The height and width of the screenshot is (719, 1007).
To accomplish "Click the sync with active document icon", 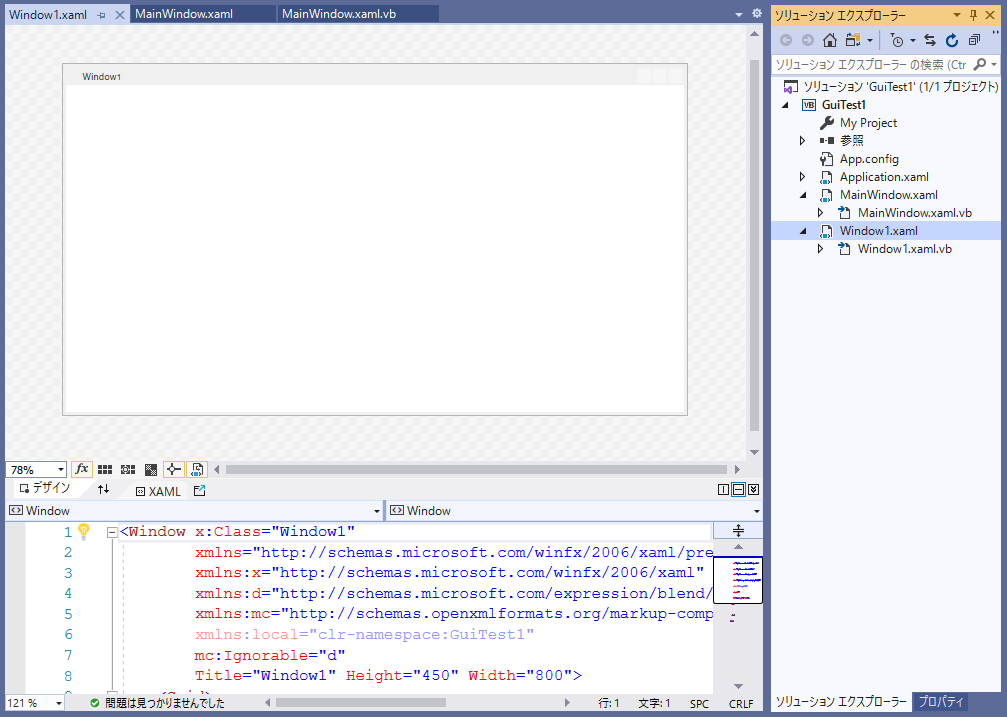I will 928,40.
